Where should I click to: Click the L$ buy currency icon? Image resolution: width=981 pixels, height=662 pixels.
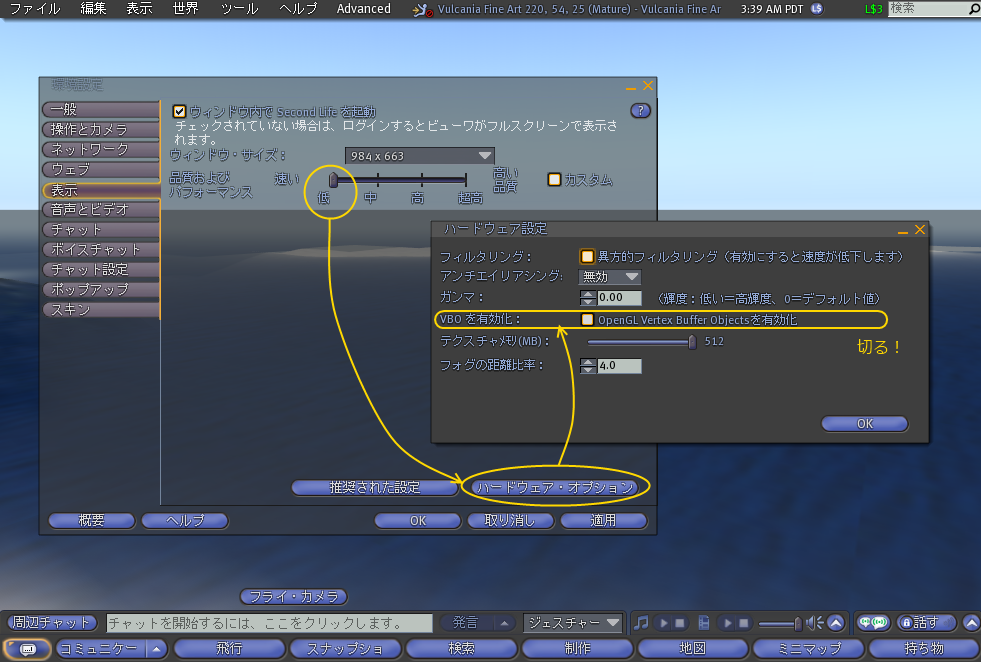(x=817, y=9)
